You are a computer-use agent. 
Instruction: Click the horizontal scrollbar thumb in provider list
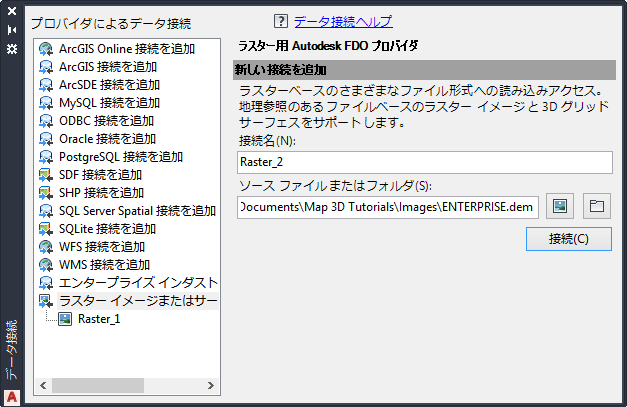(98, 386)
